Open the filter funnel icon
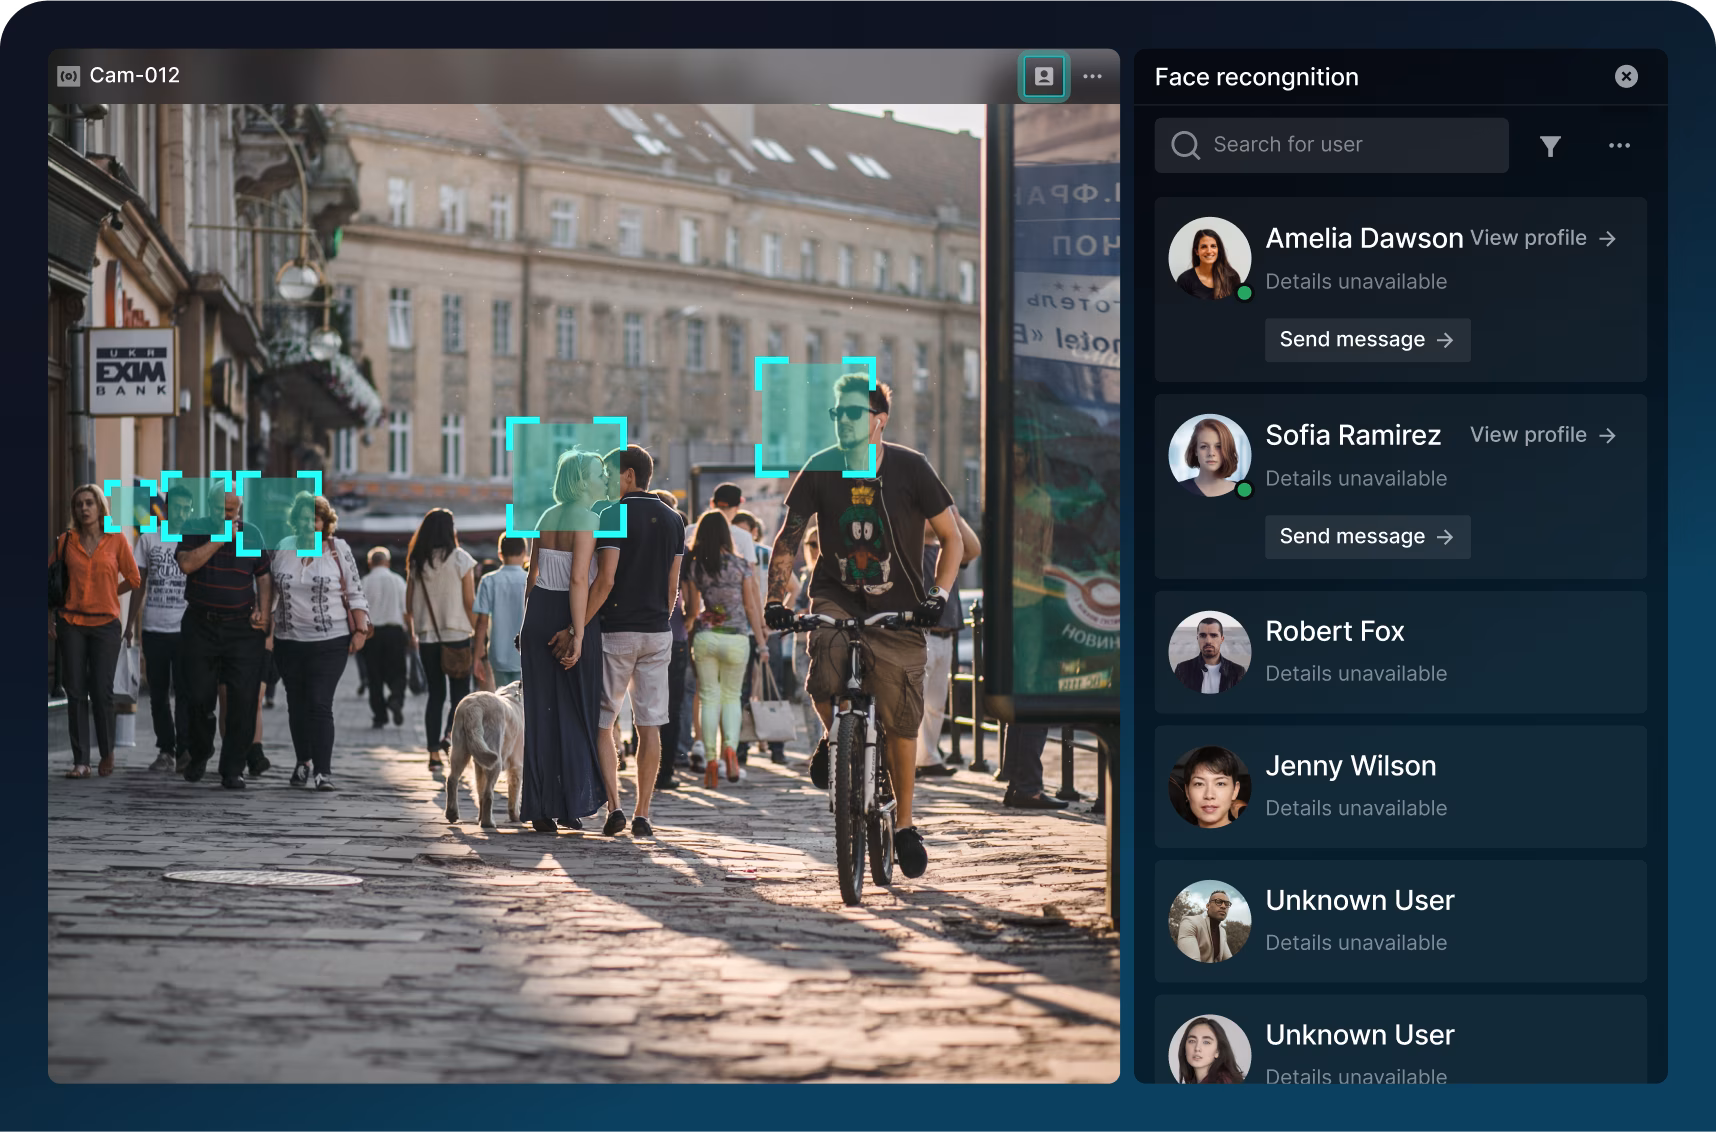Screen dimensions: 1716x1132 1550,147
